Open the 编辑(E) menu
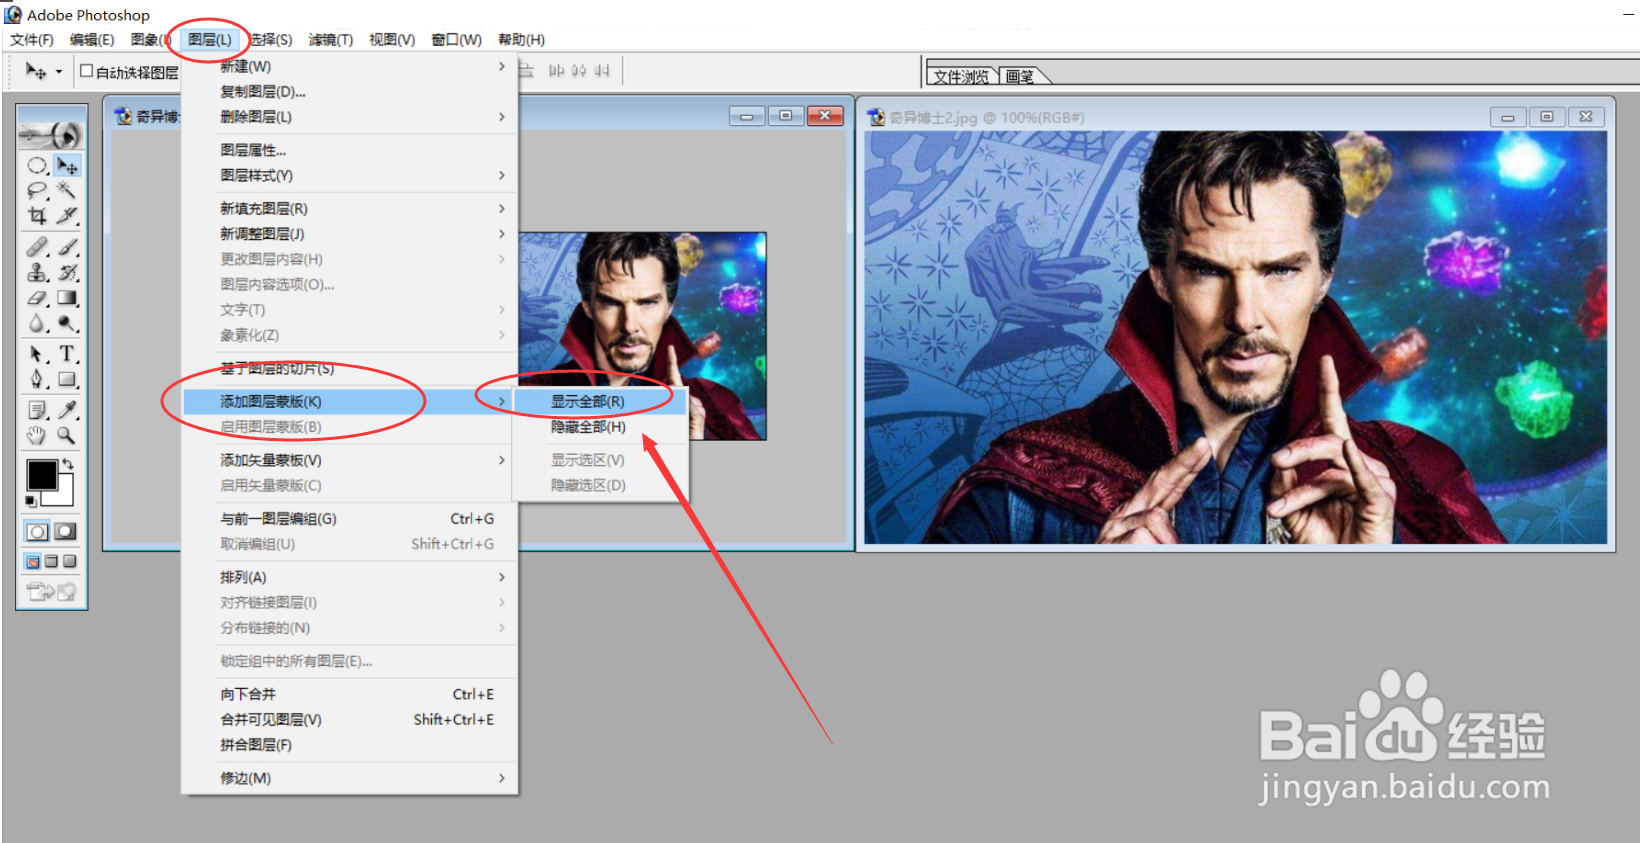The width and height of the screenshot is (1640, 843). click(92, 40)
